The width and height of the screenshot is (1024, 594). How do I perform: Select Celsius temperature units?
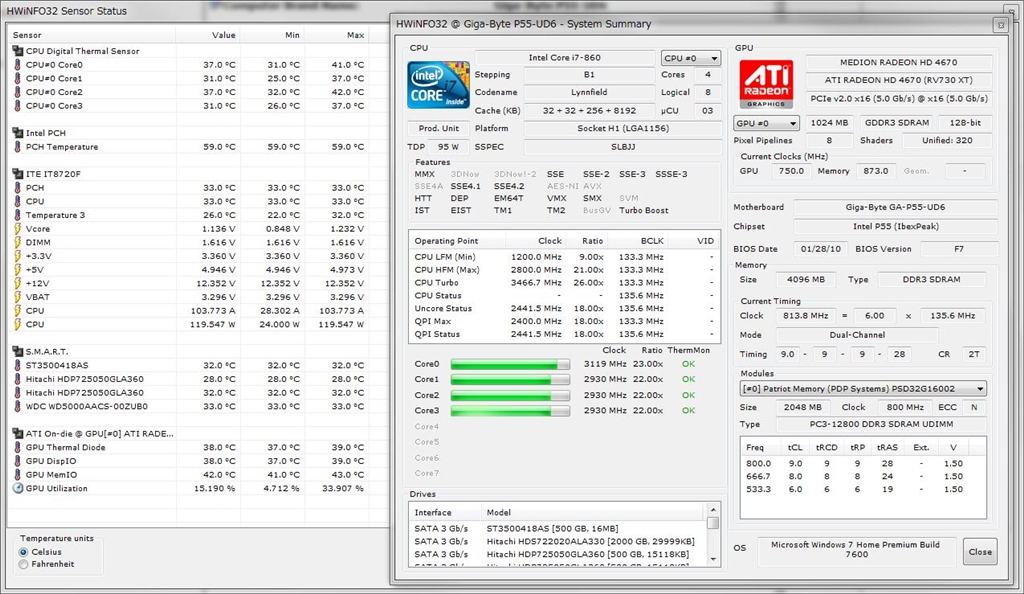24,552
